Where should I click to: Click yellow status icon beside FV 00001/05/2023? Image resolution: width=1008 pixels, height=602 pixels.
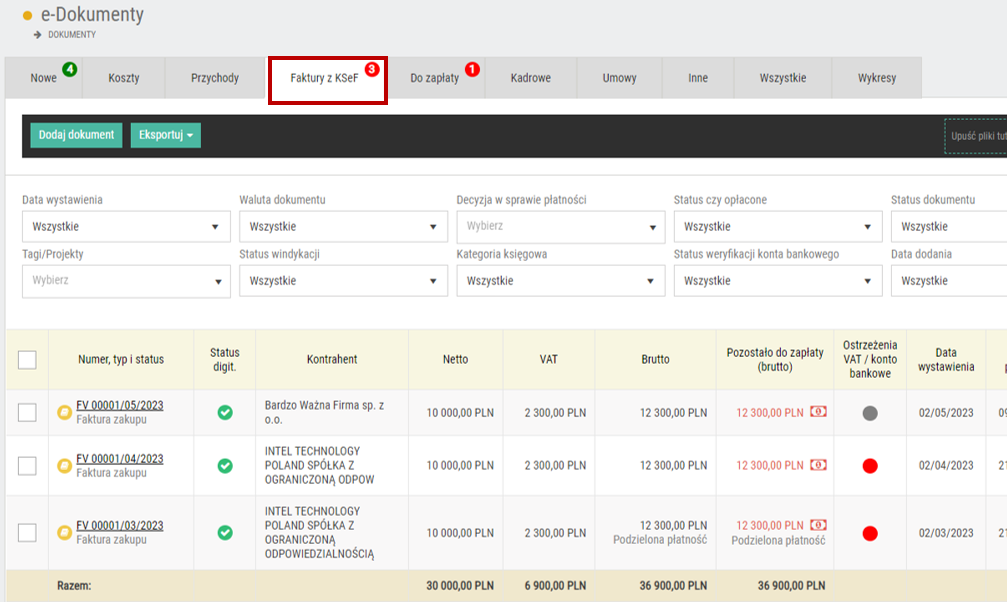(x=64, y=412)
